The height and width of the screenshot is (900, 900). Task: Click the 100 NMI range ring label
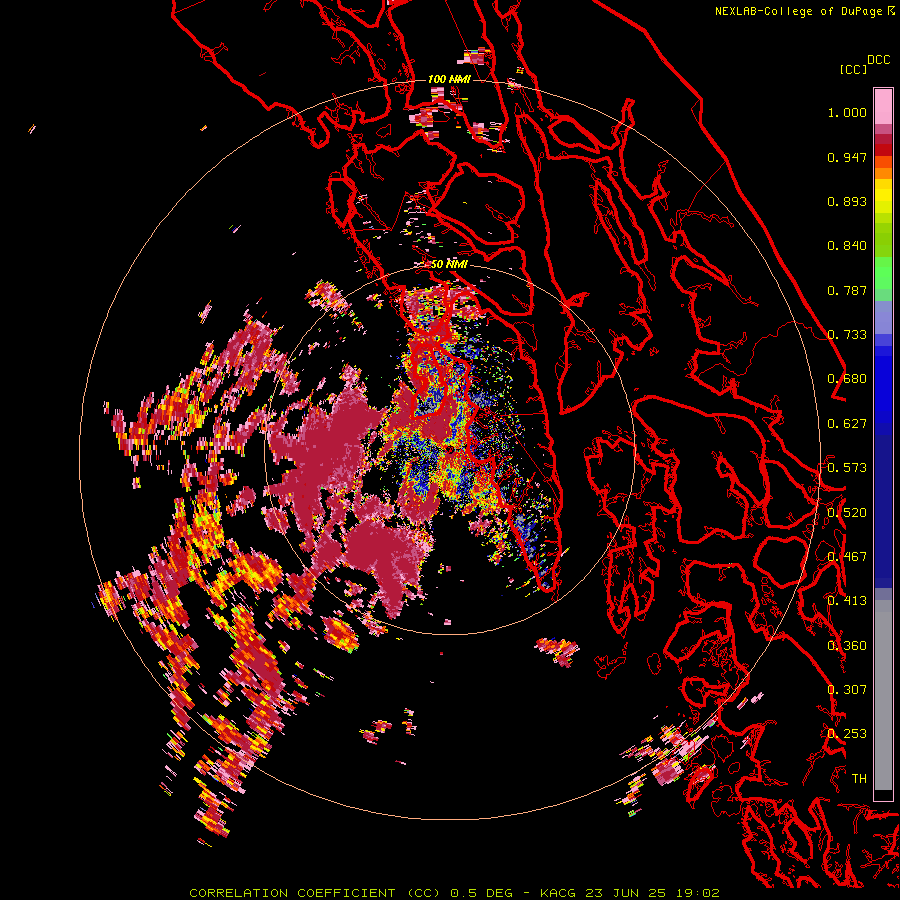[x=449, y=79]
